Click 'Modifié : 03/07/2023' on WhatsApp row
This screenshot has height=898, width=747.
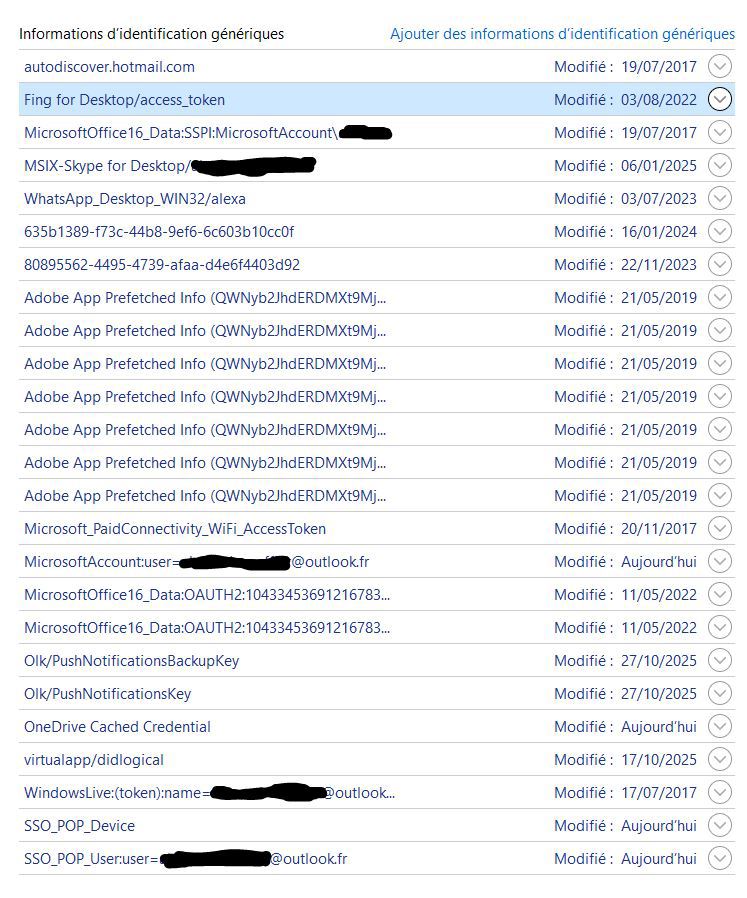click(x=626, y=199)
